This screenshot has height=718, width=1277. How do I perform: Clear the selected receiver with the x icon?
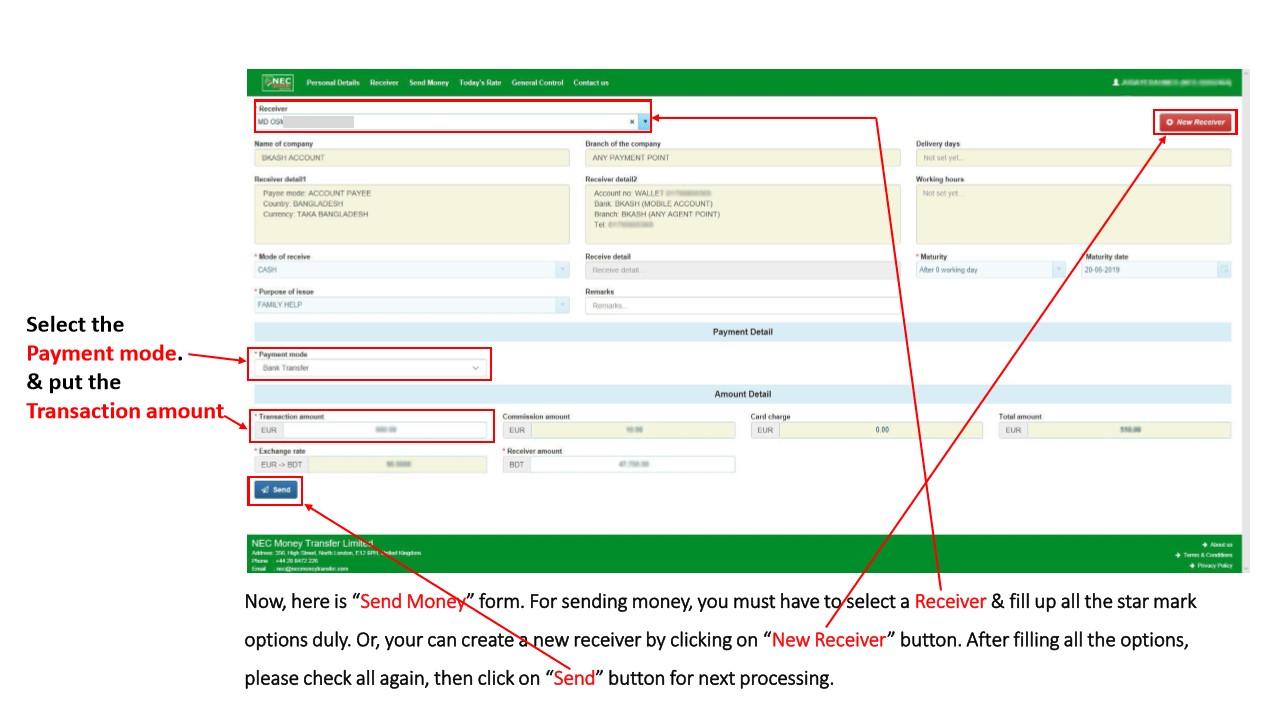[x=632, y=122]
